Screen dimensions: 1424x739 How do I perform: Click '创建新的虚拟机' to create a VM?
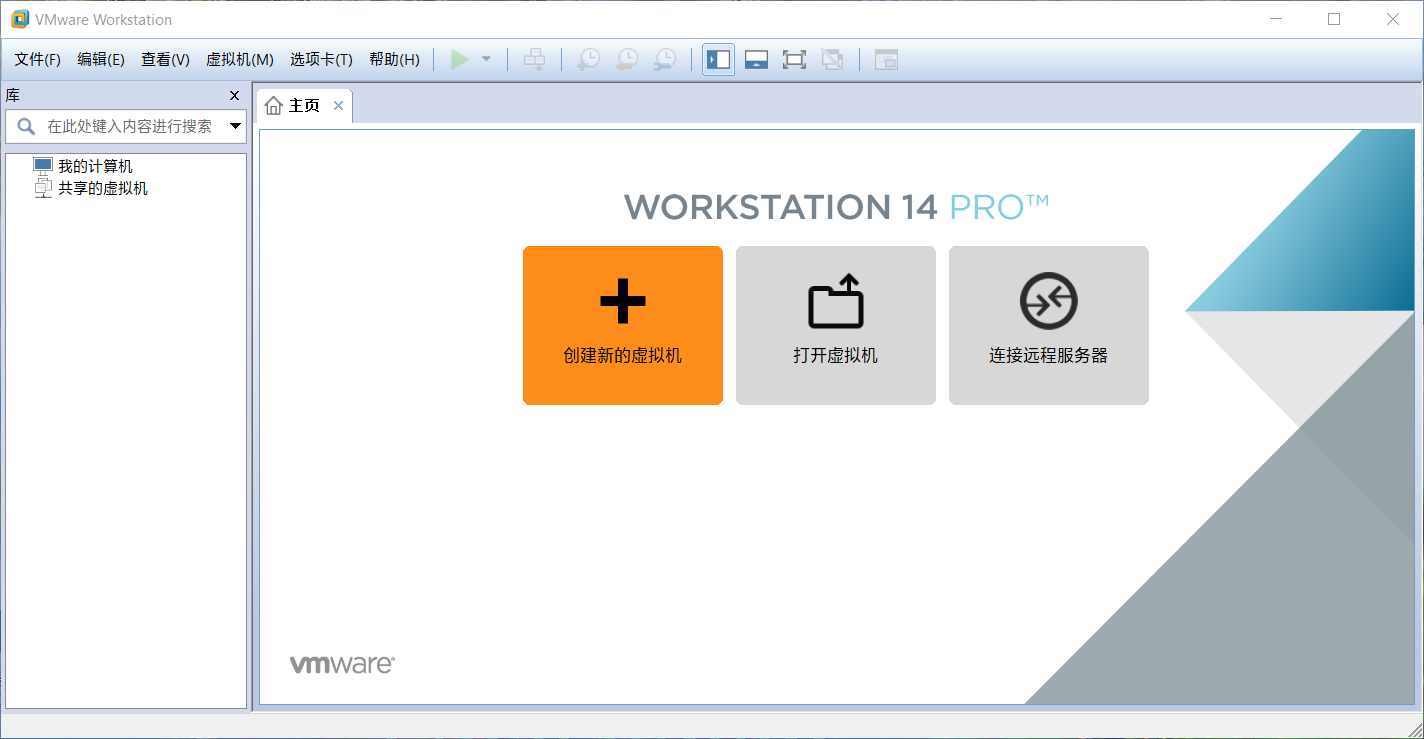pyautogui.click(x=622, y=325)
